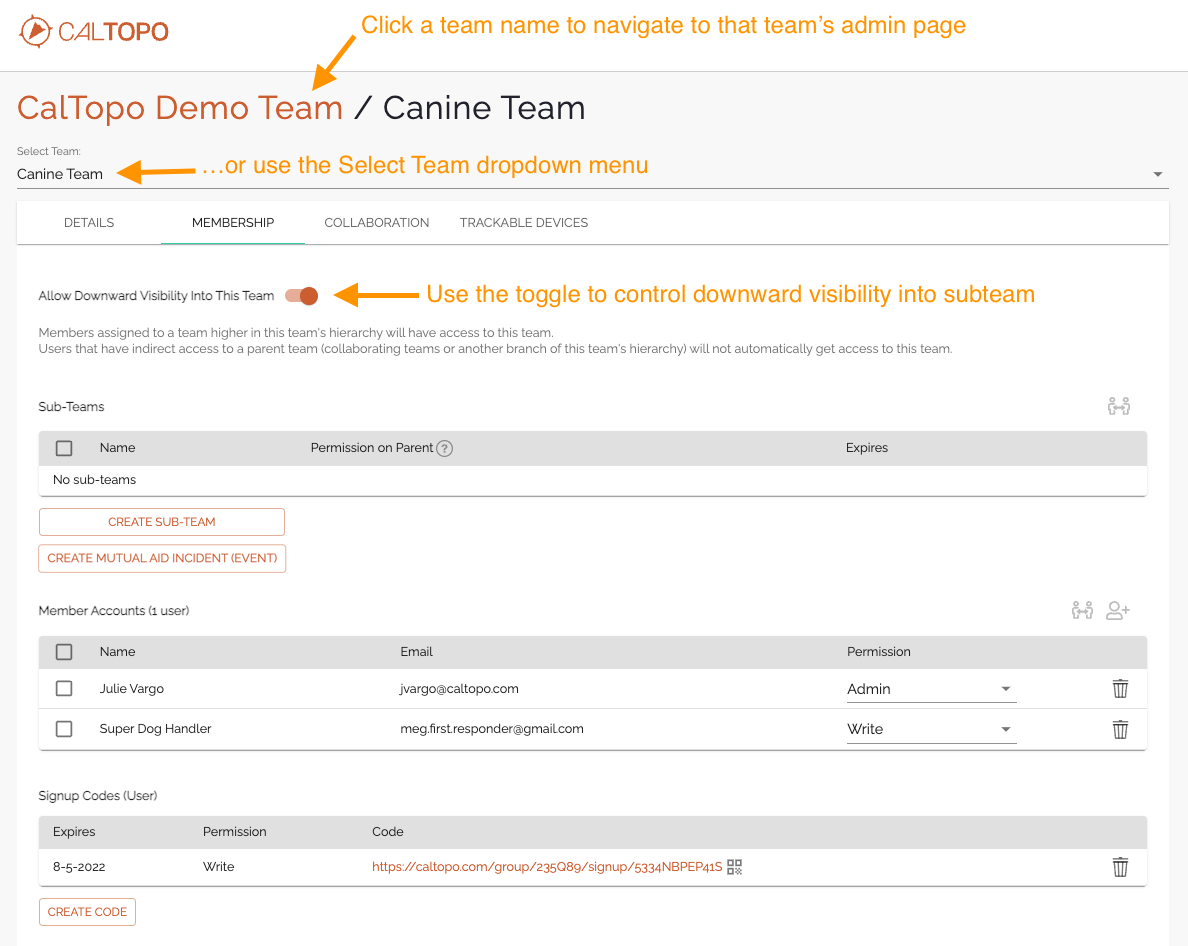Switch to the Collaboration tab
This screenshot has height=946, width=1188.
coord(377,223)
